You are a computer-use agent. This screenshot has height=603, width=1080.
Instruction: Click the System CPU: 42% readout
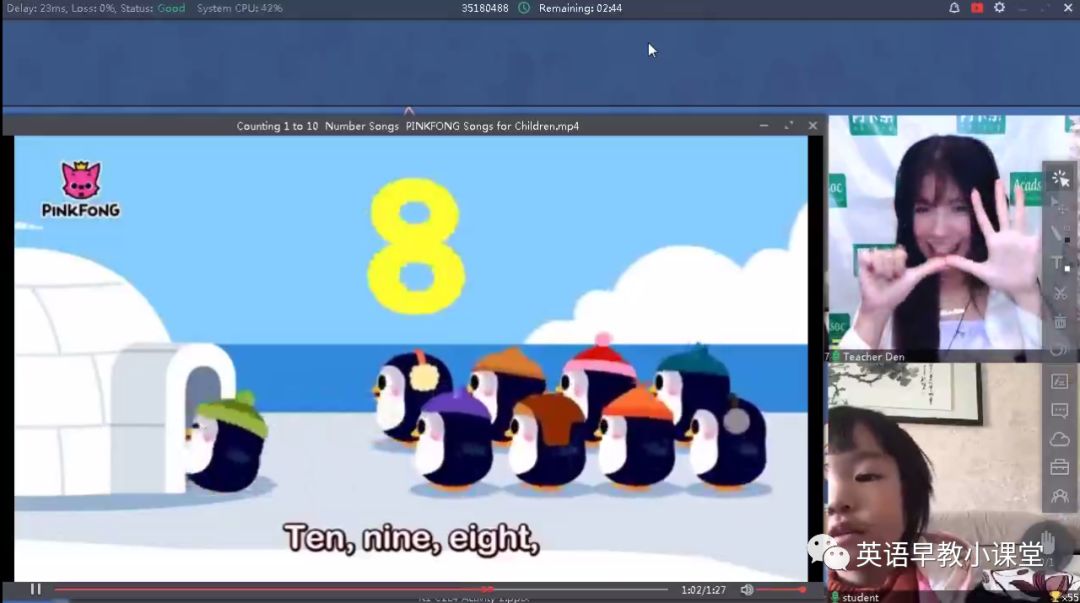pyautogui.click(x=240, y=8)
